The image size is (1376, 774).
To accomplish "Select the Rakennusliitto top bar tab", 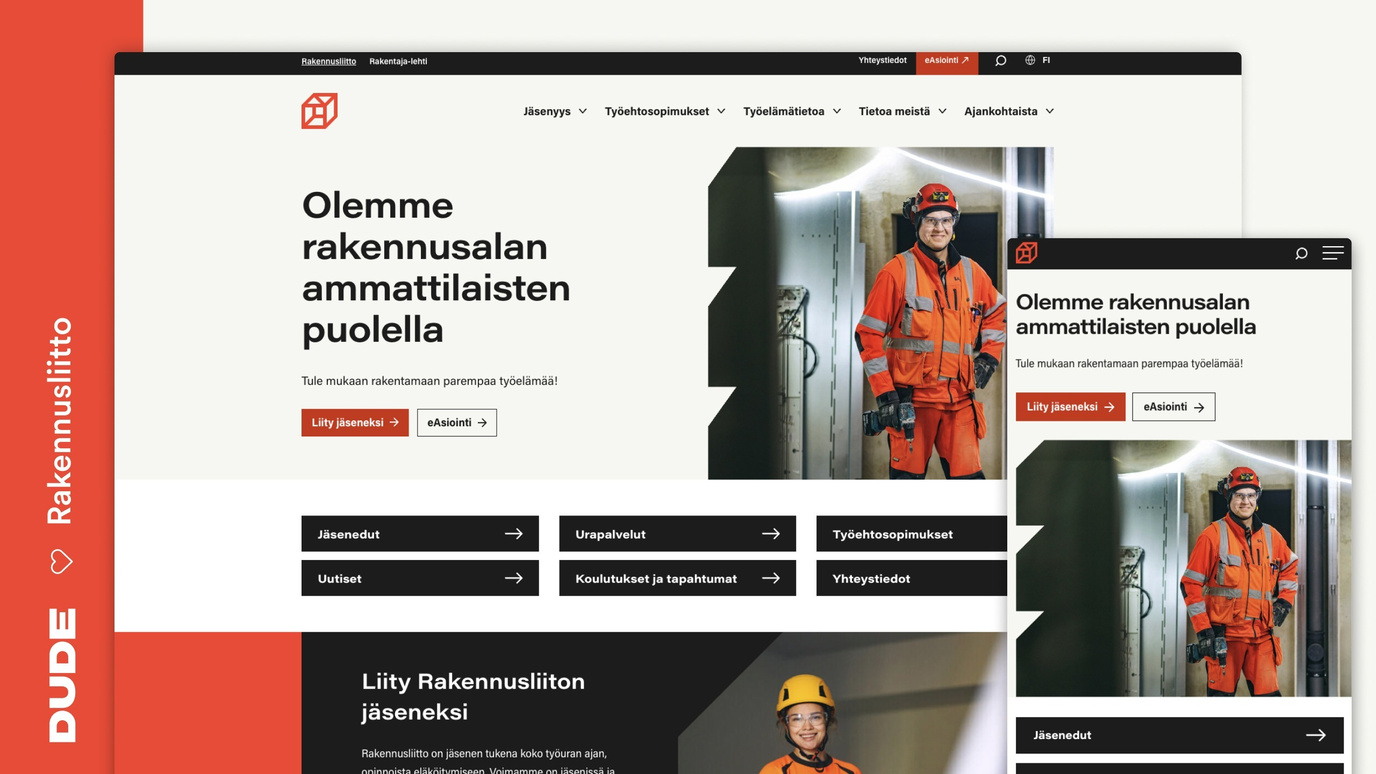I will pos(329,61).
